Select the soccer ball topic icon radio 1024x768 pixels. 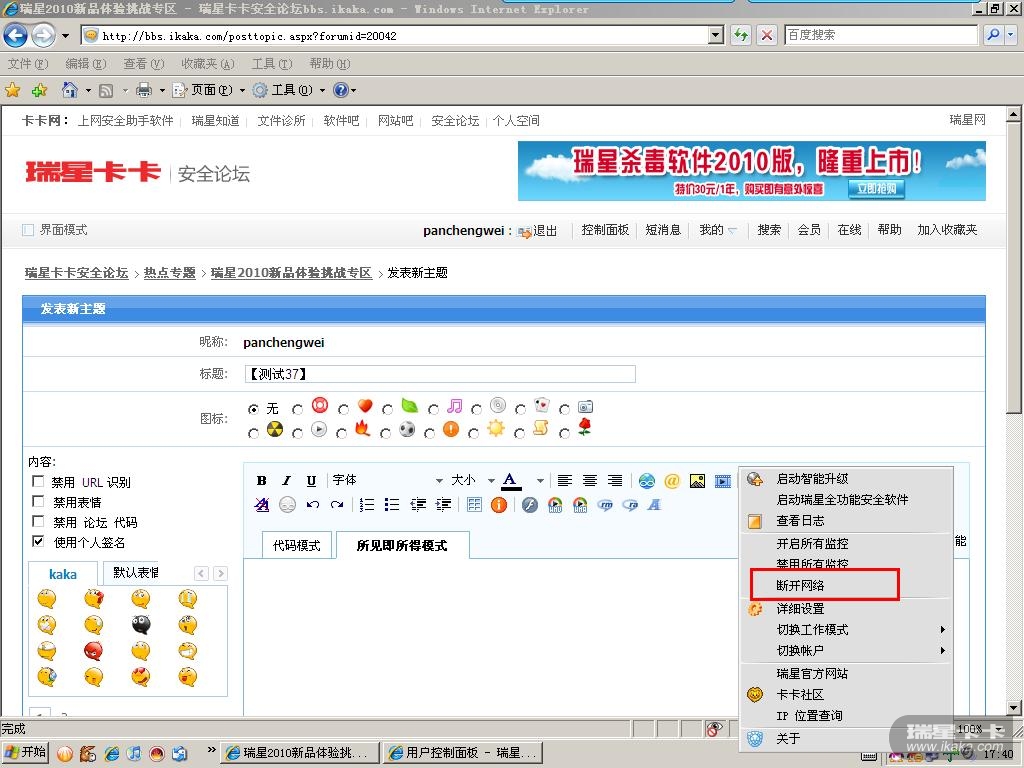pos(385,433)
